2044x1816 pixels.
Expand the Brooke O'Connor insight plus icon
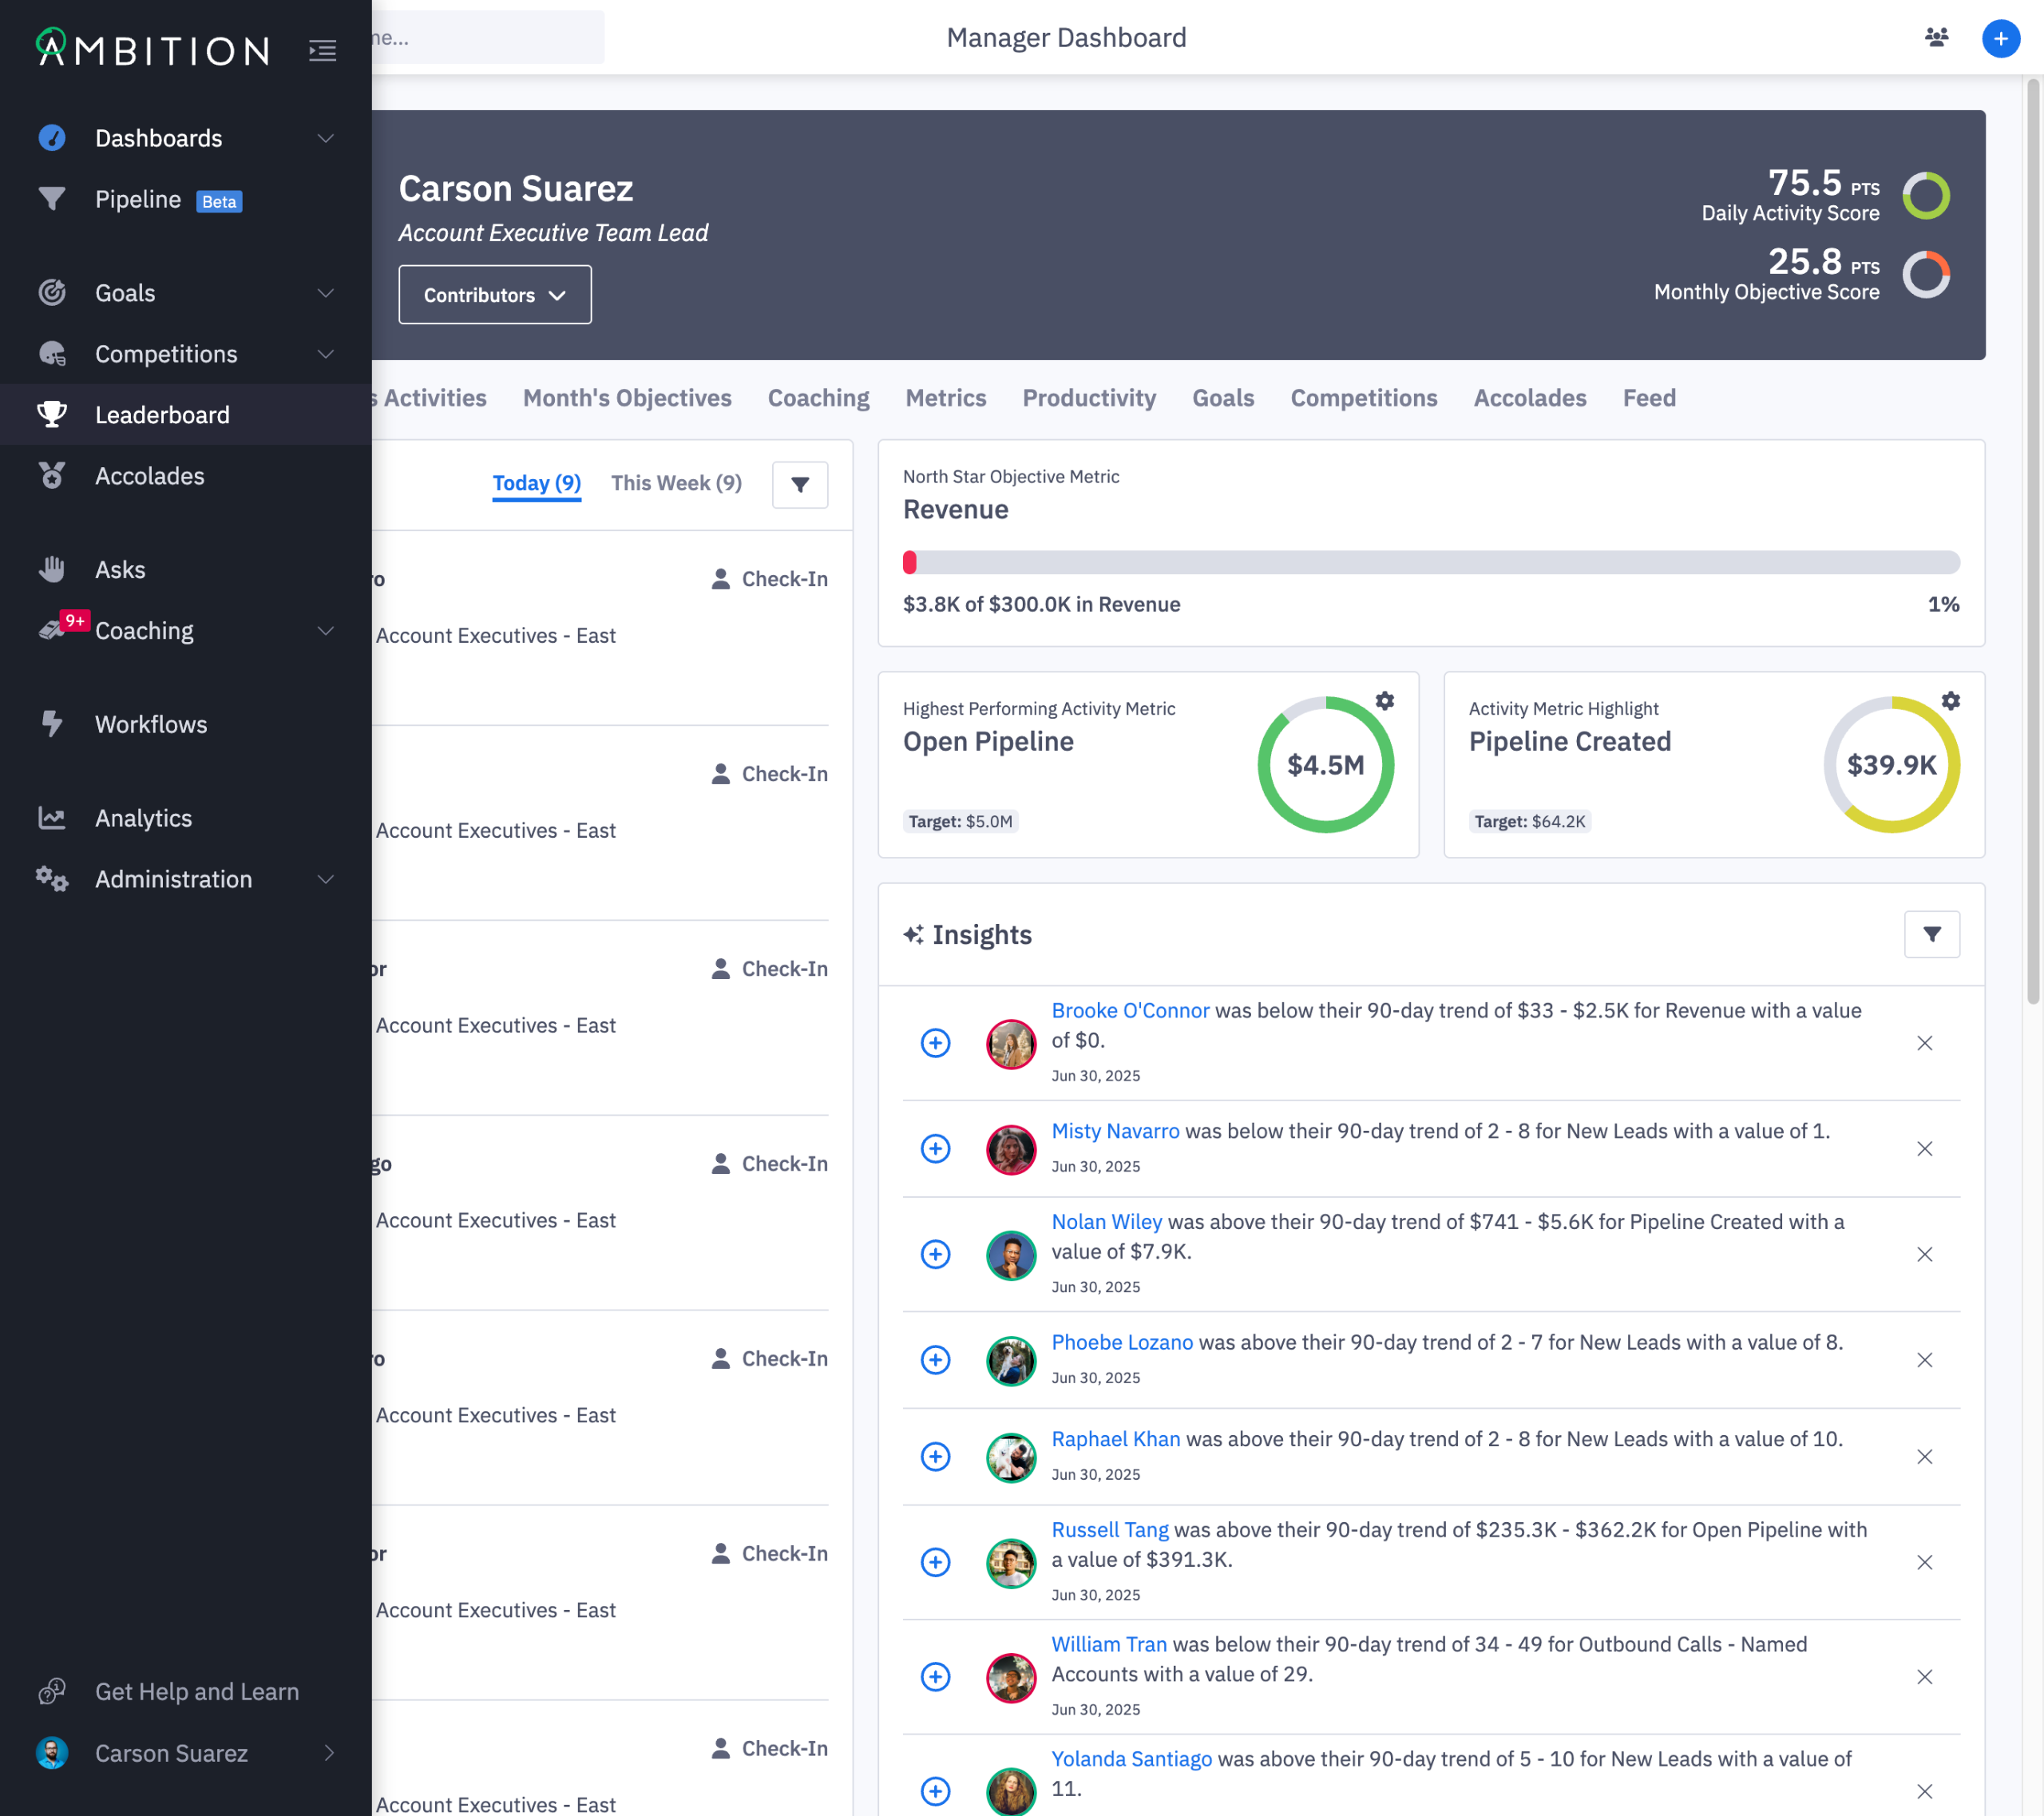(935, 1043)
